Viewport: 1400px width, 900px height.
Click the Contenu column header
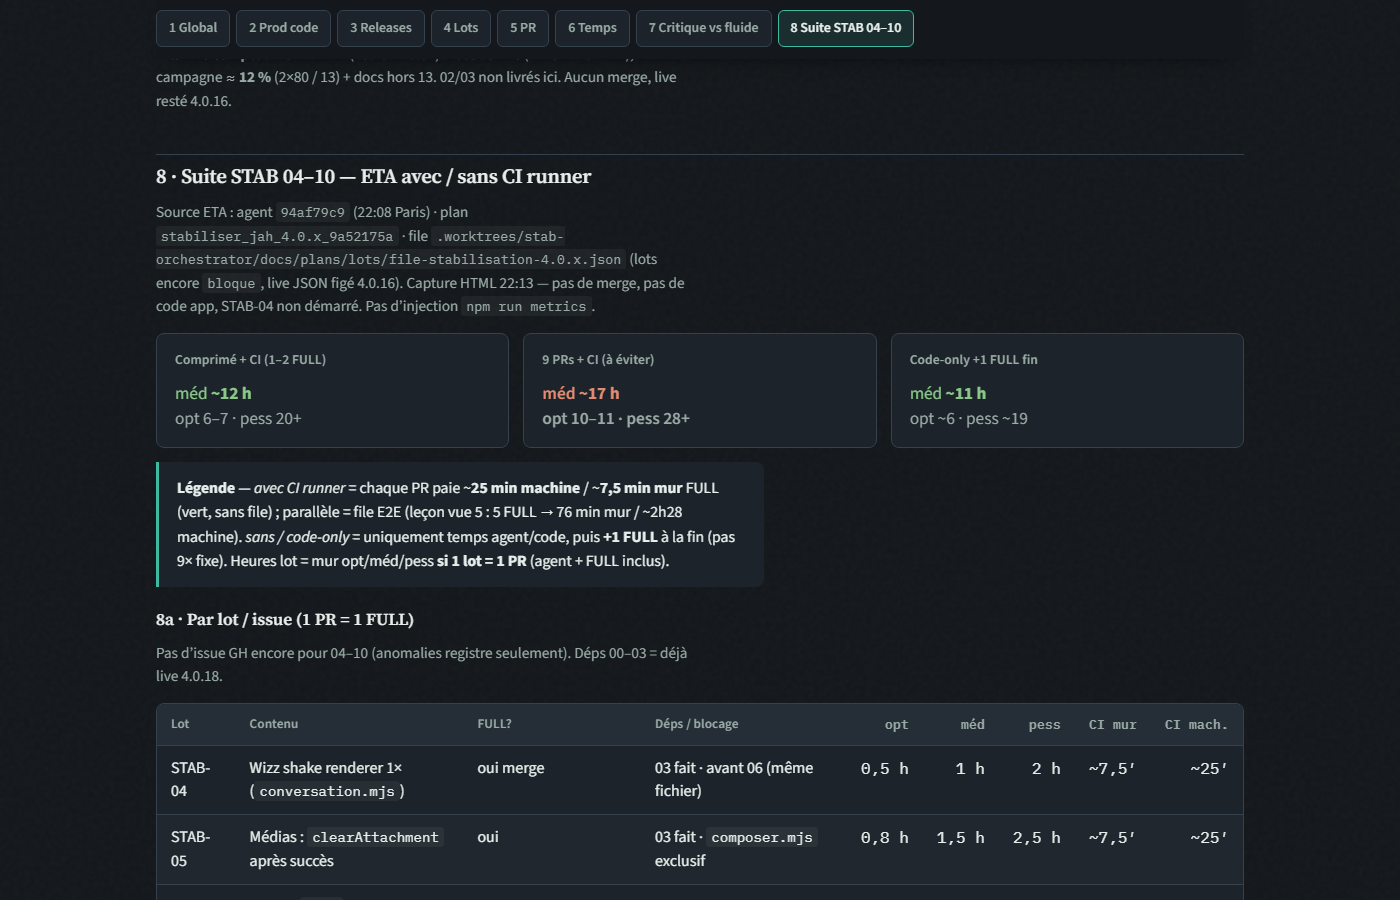274,724
